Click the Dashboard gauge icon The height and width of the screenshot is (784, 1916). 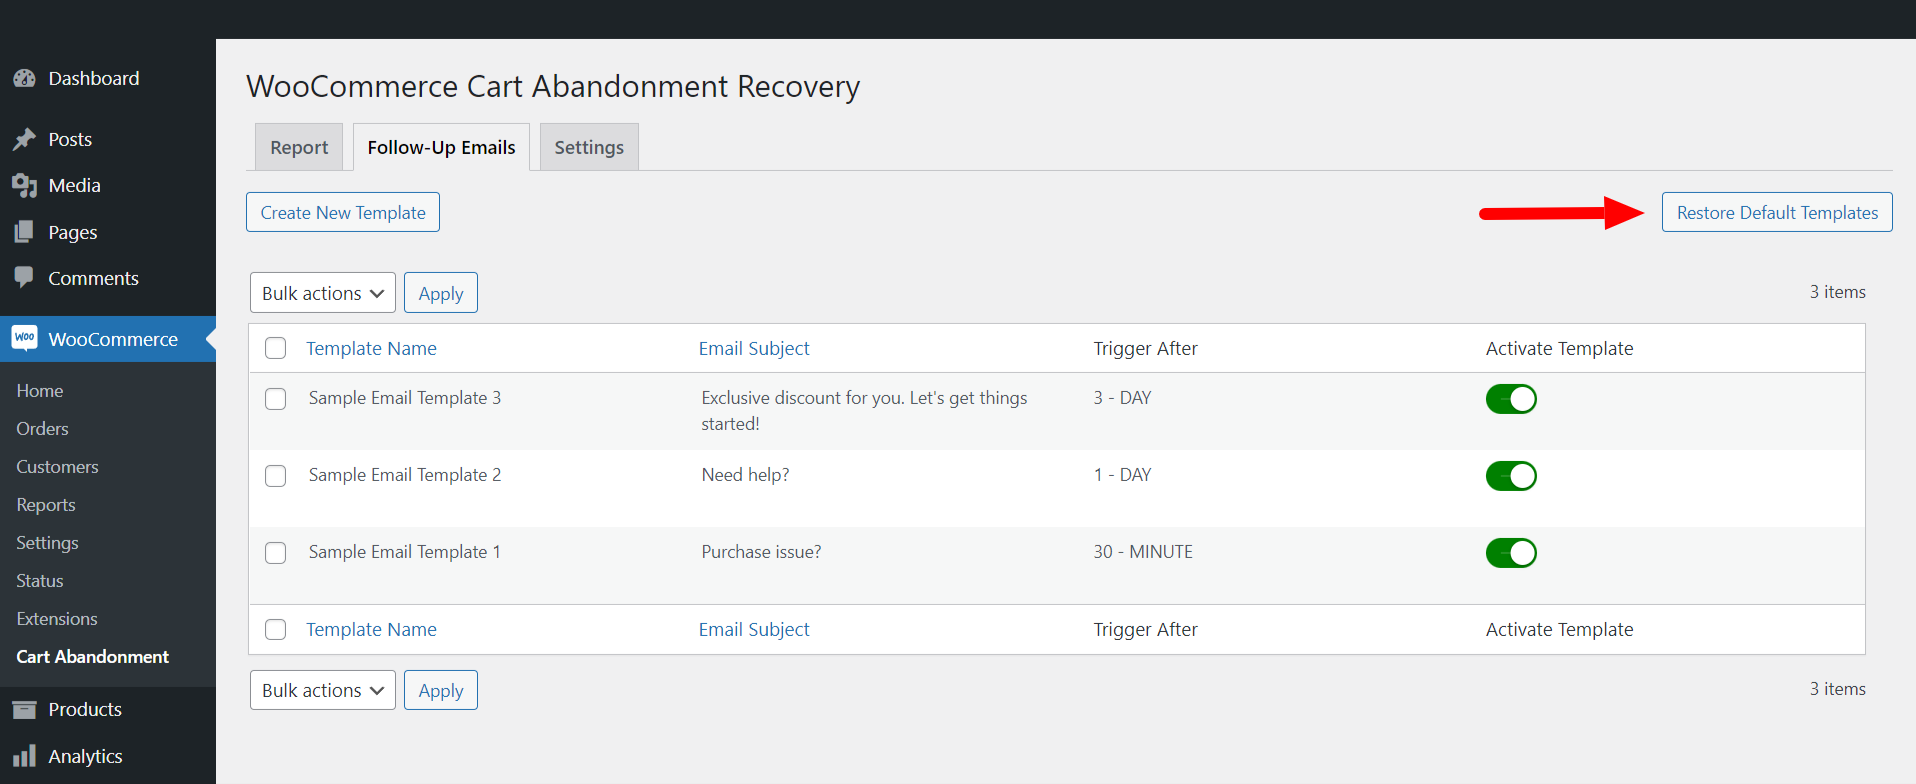[25, 79]
